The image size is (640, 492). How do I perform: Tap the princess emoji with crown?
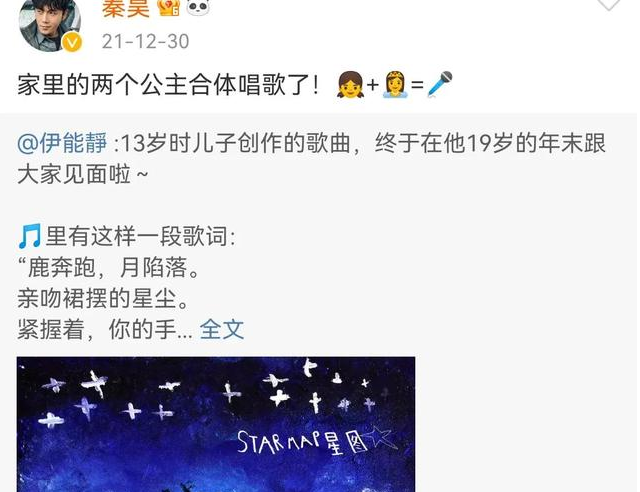click(x=395, y=85)
